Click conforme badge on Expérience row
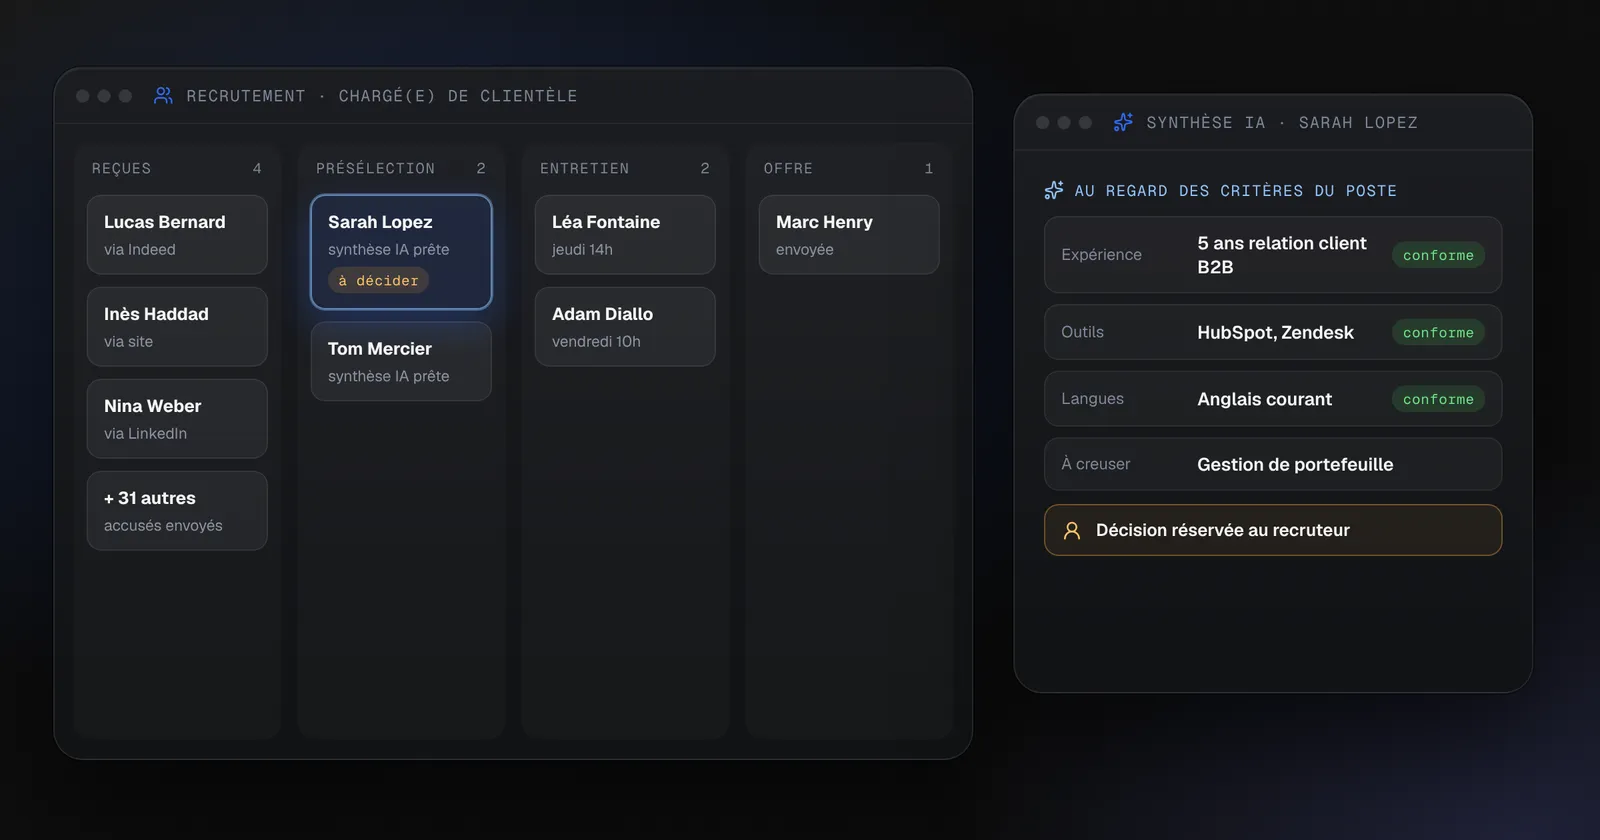This screenshot has width=1600, height=840. pyautogui.click(x=1438, y=255)
